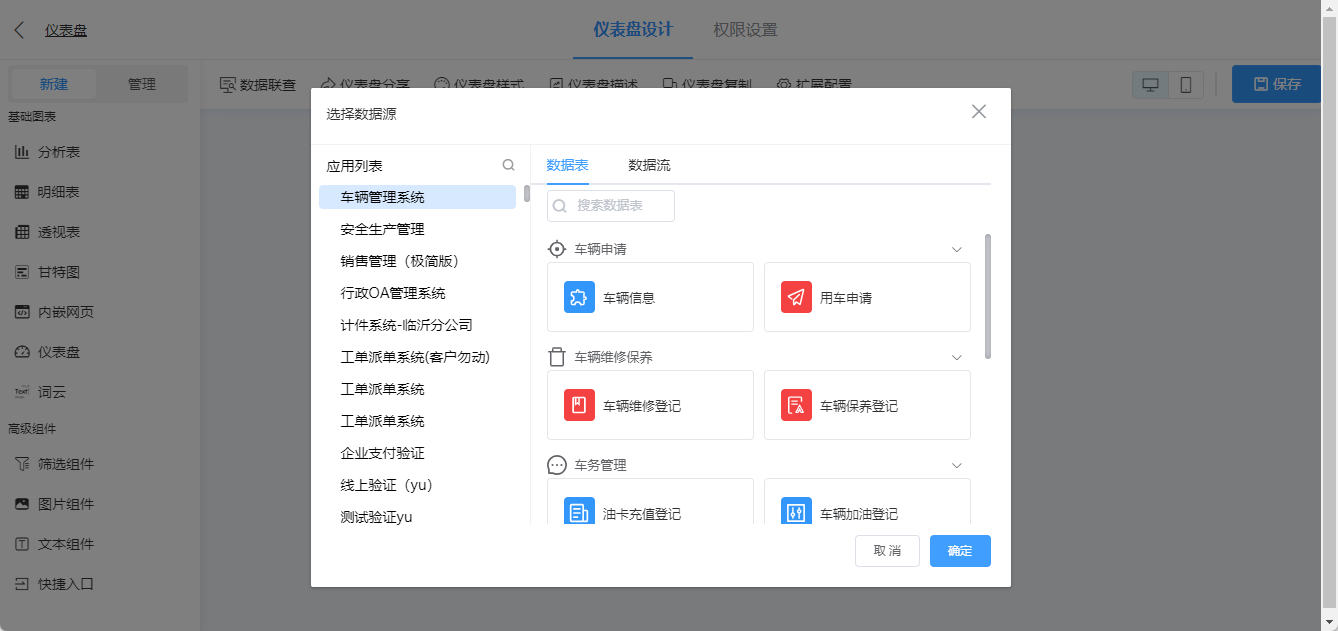Collapse the 车务管理 group
The height and width of the screenshot is (631, 1338).
tap(957, 464)
